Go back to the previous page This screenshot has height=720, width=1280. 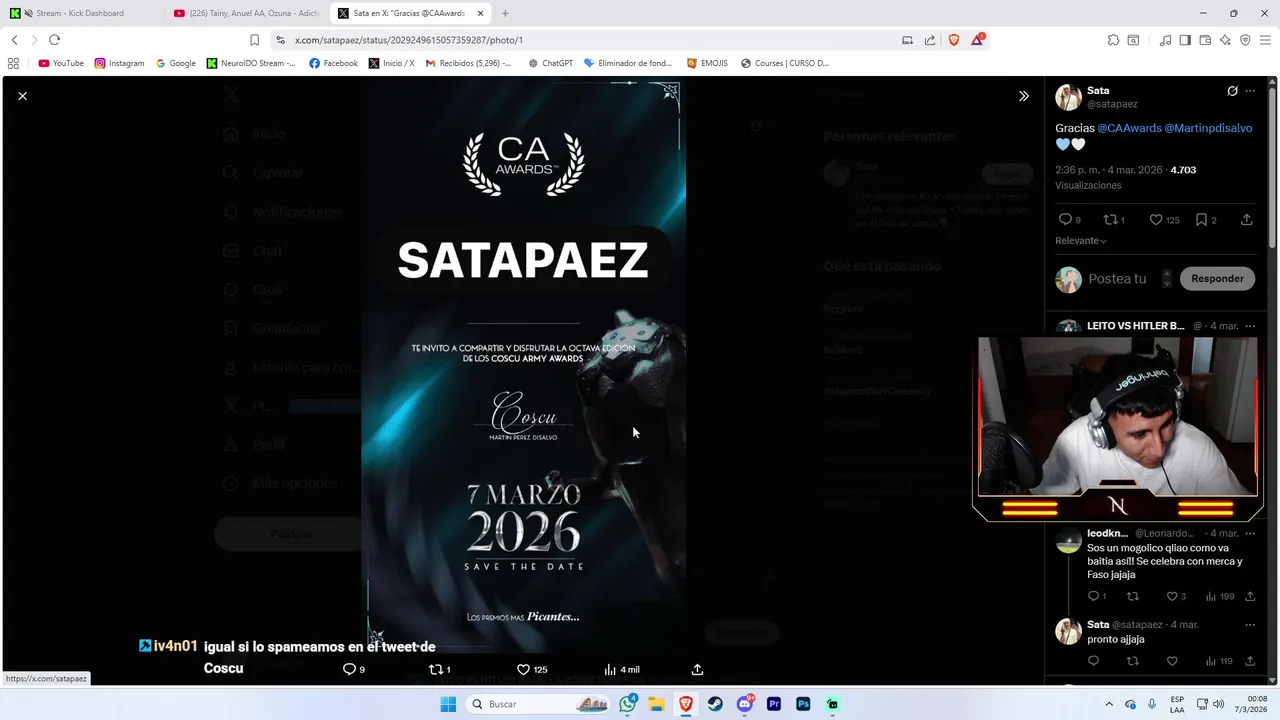coord(15,40)
